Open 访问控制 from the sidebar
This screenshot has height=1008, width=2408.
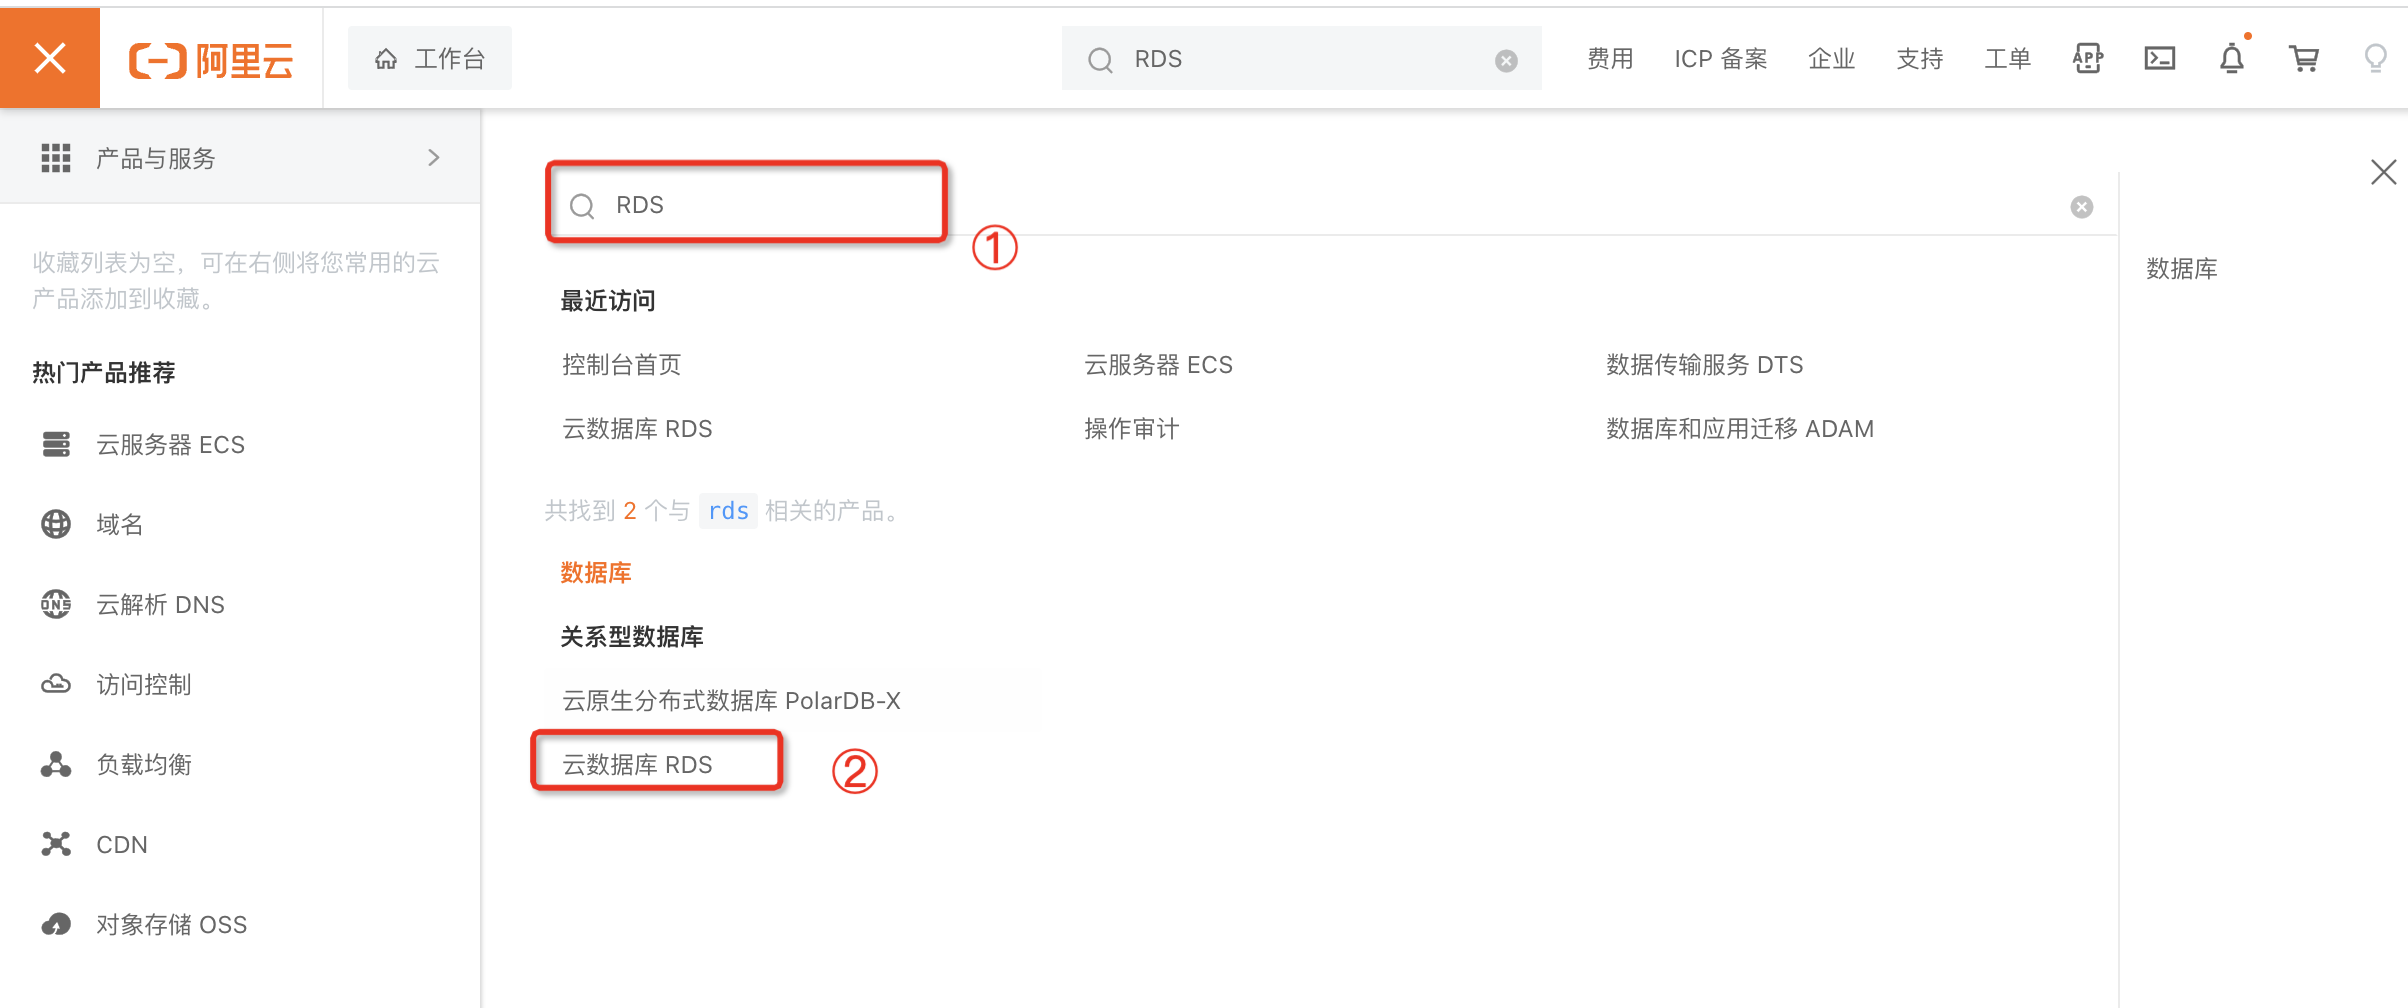pyautogui.click(x=144, y=685)
